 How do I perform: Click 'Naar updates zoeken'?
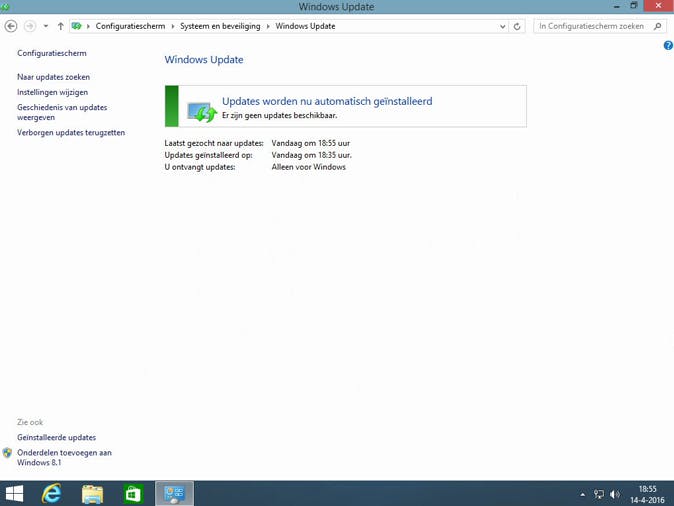point(53,77)
